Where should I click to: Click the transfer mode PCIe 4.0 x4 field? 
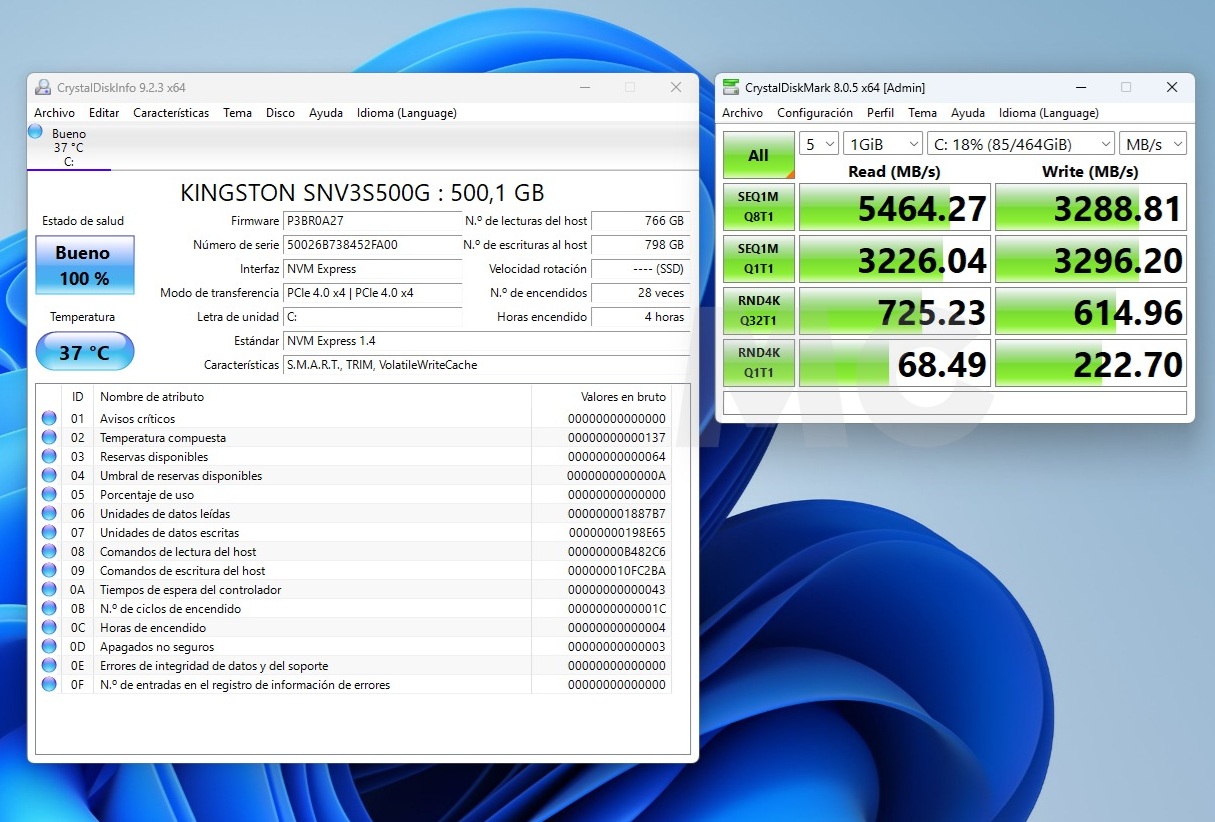(x=373, y=293)
